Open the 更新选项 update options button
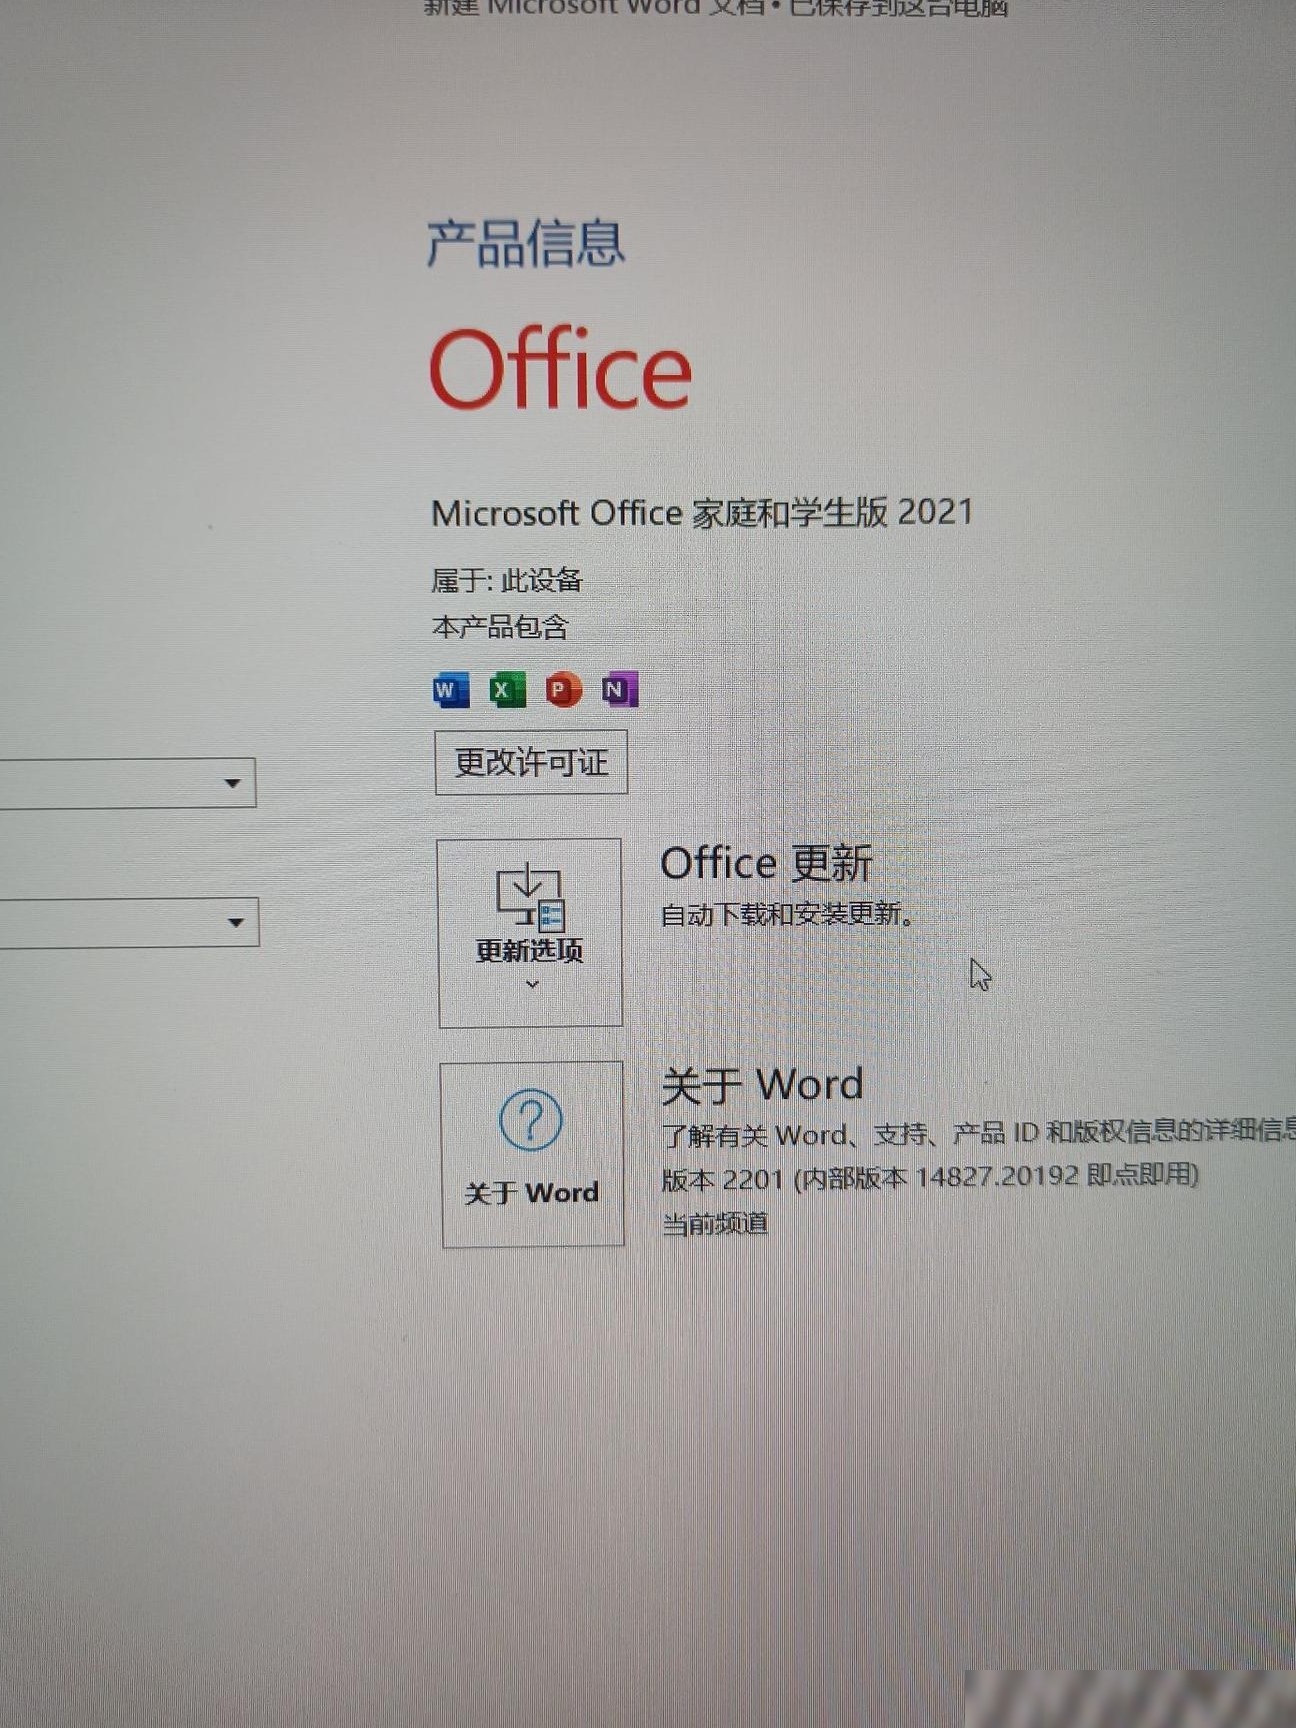 point(530,932)
